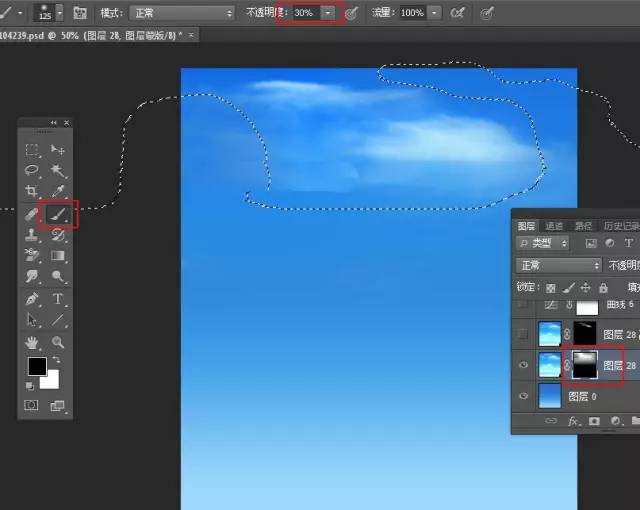The width and height of the screenshot is (640, 510).
Task: Select the Magic Wand tool
Action: 58,171
